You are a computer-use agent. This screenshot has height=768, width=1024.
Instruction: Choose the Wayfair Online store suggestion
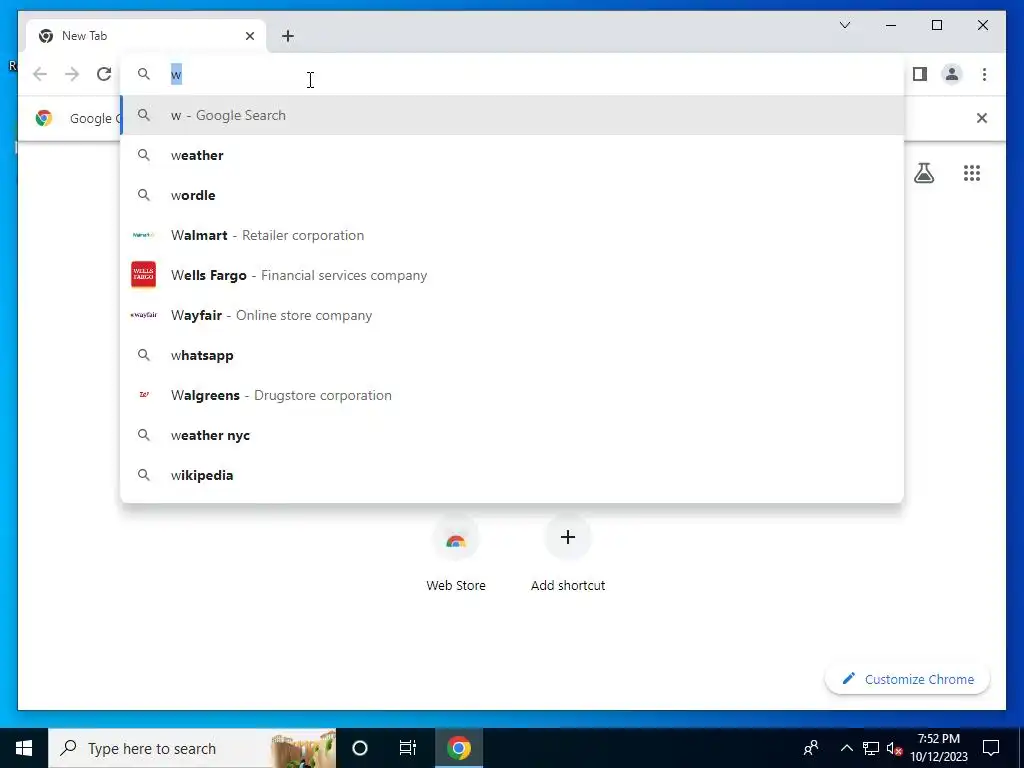pos(512,315)
